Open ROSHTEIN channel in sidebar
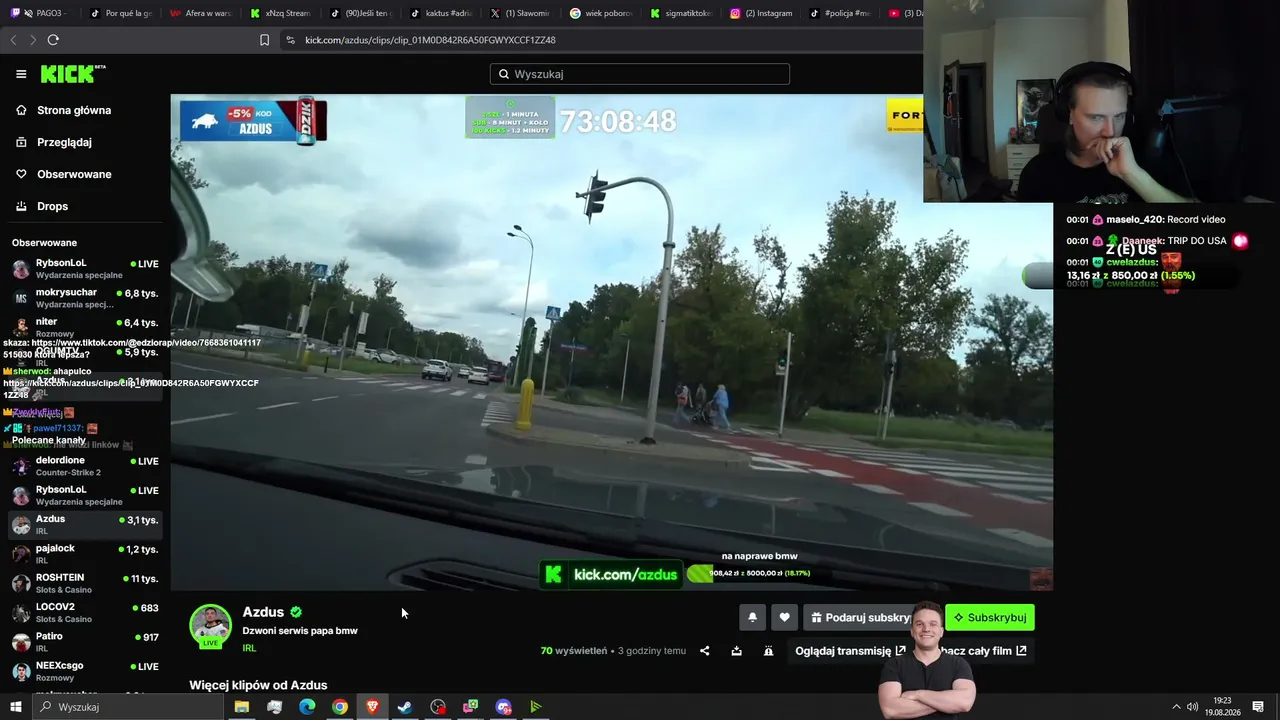 coord(85,583)
